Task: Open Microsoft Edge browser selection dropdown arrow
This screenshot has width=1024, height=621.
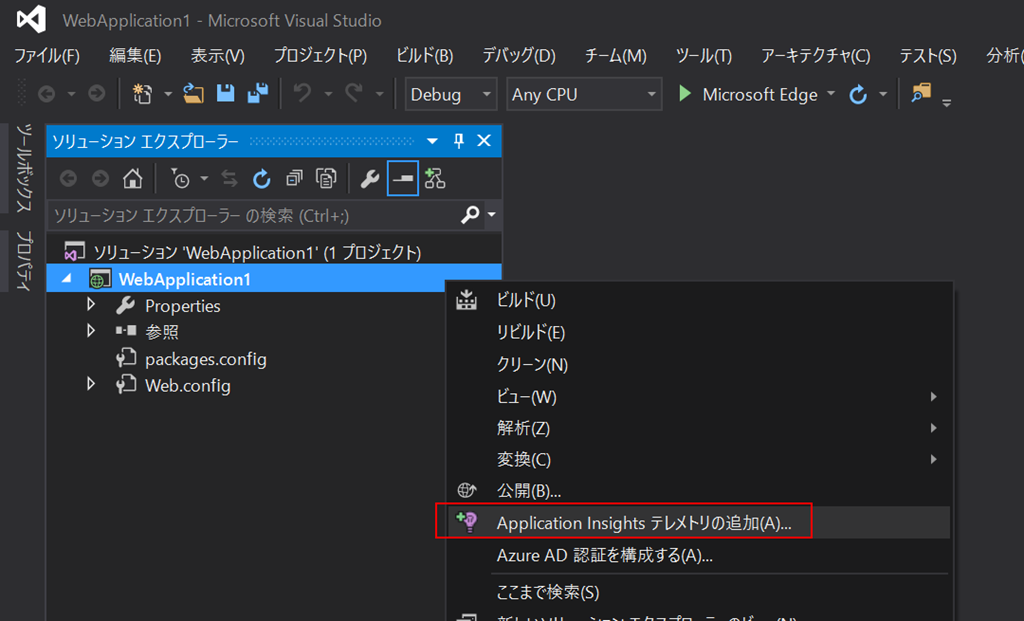Action: point(831,94)
